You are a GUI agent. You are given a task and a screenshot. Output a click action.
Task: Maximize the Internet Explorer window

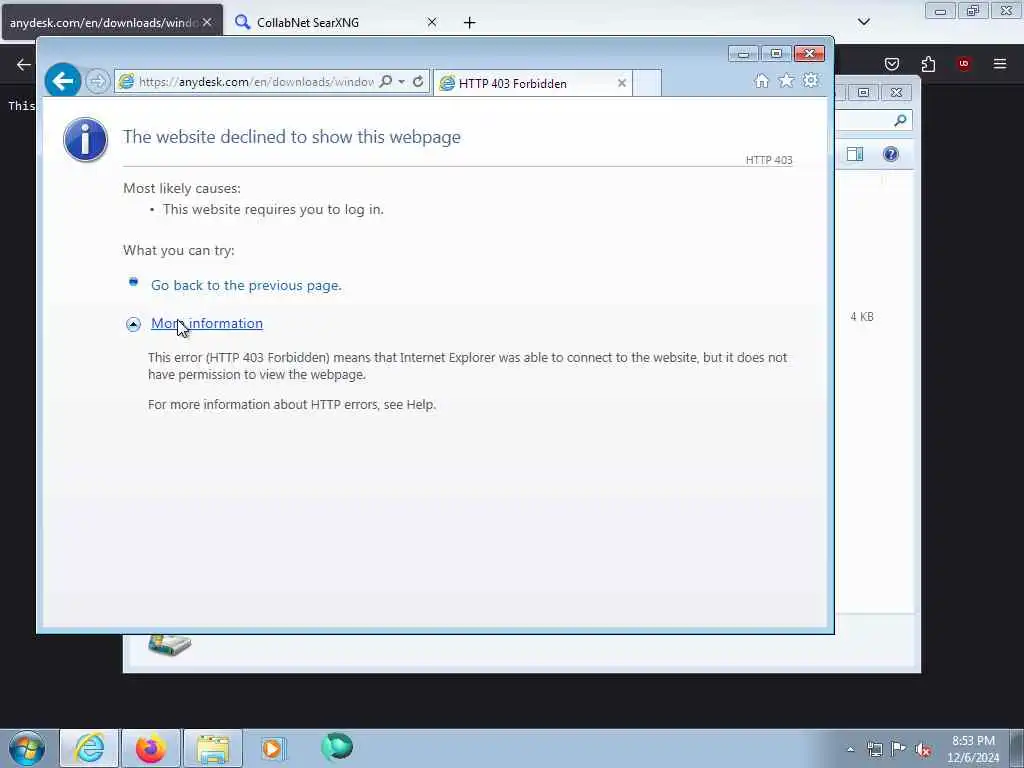[x=776, y=53]
